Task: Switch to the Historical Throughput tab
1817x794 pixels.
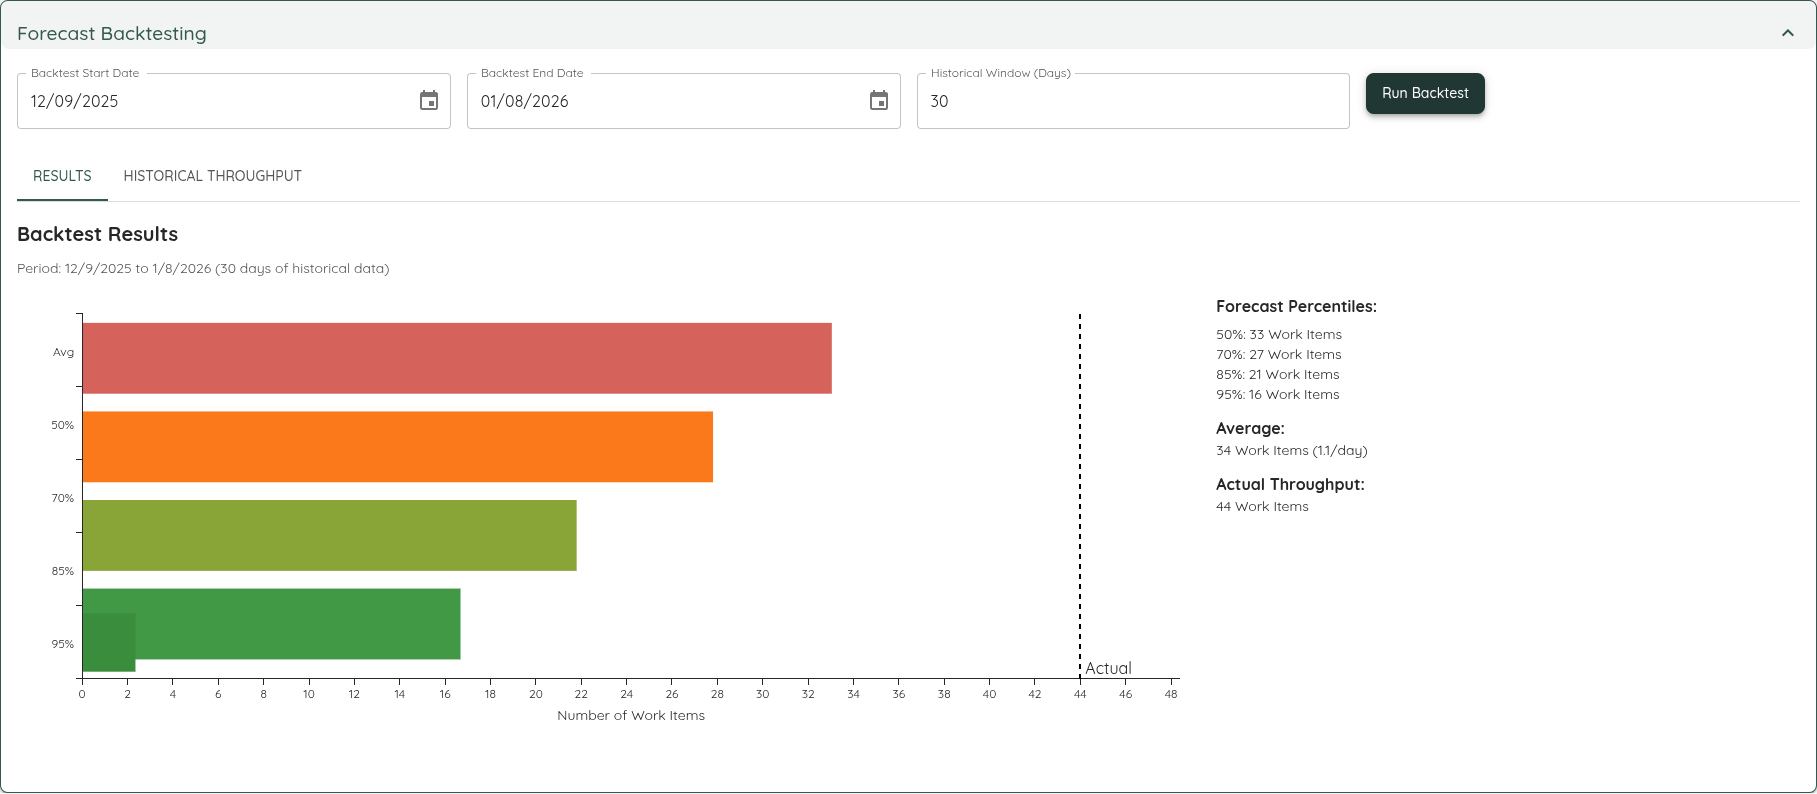Action: click(x=212, y=176)
